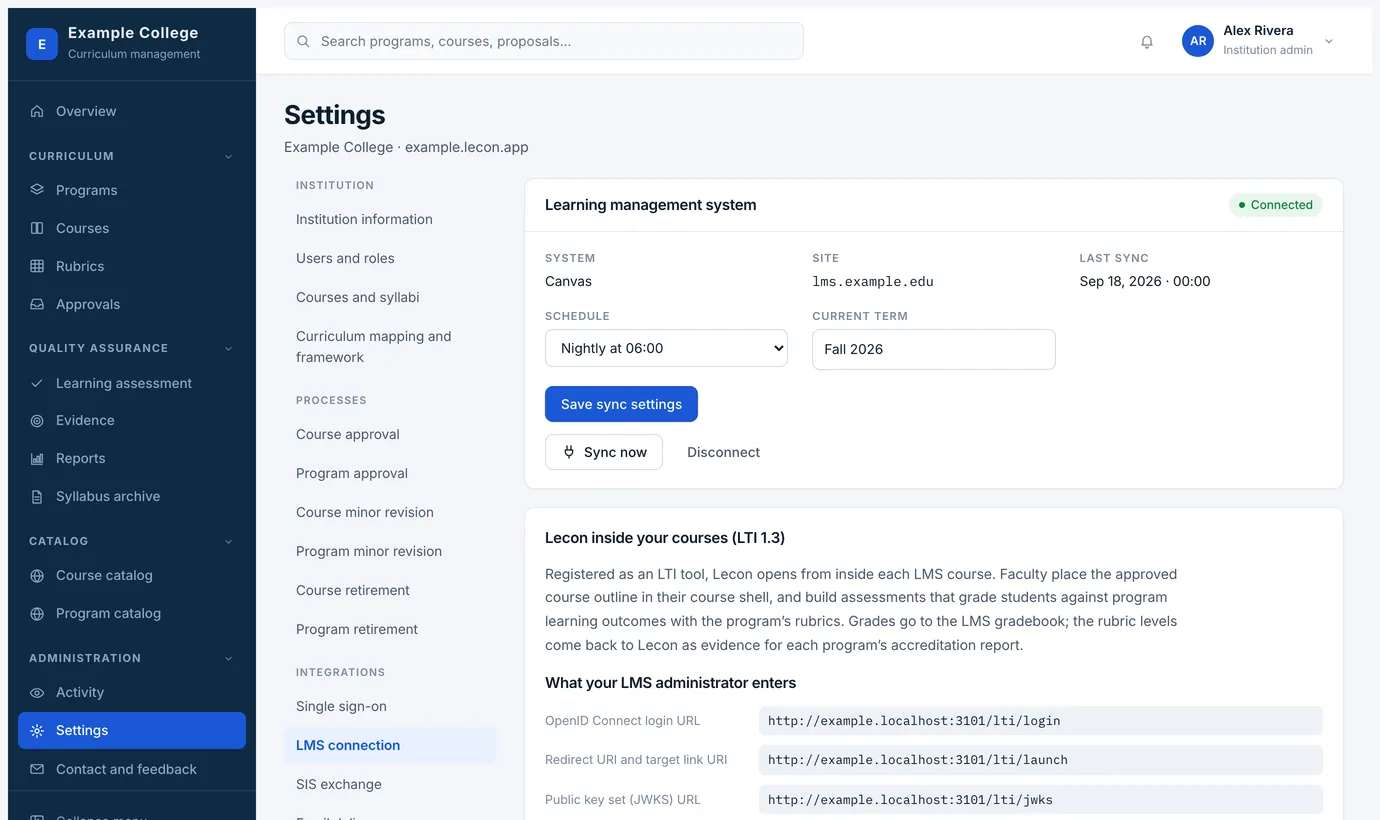1380x820 pixels.
Task: Open the Schedule dropdown Nightly at 06:00
Action: click(666, 348)
